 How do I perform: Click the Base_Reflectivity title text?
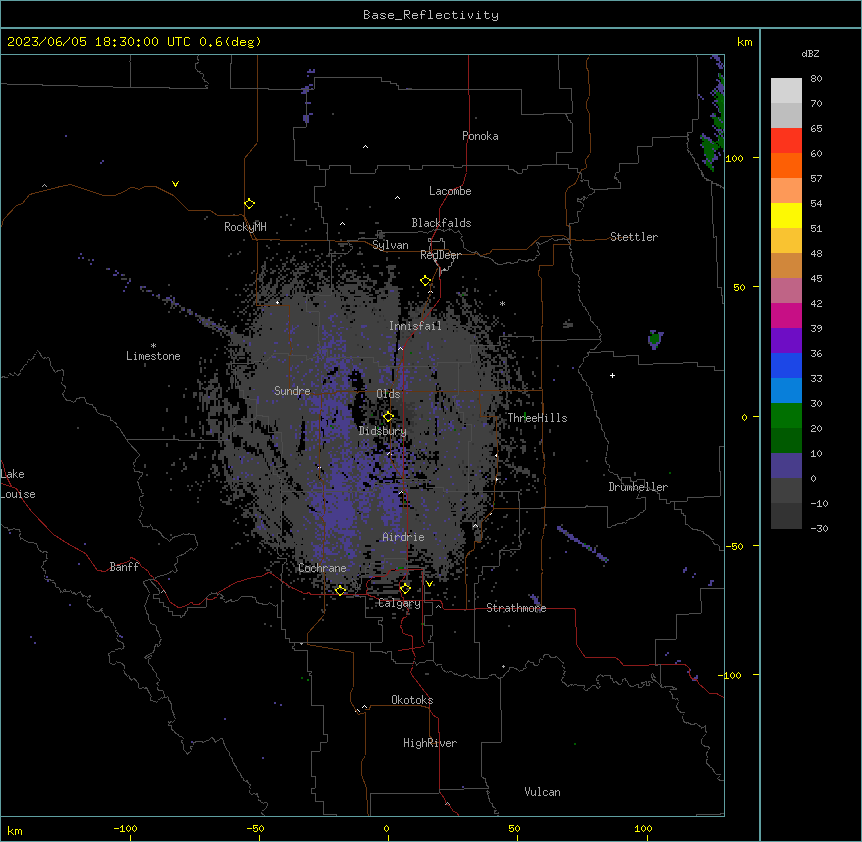pyautogui.click(x=431, y=15)
